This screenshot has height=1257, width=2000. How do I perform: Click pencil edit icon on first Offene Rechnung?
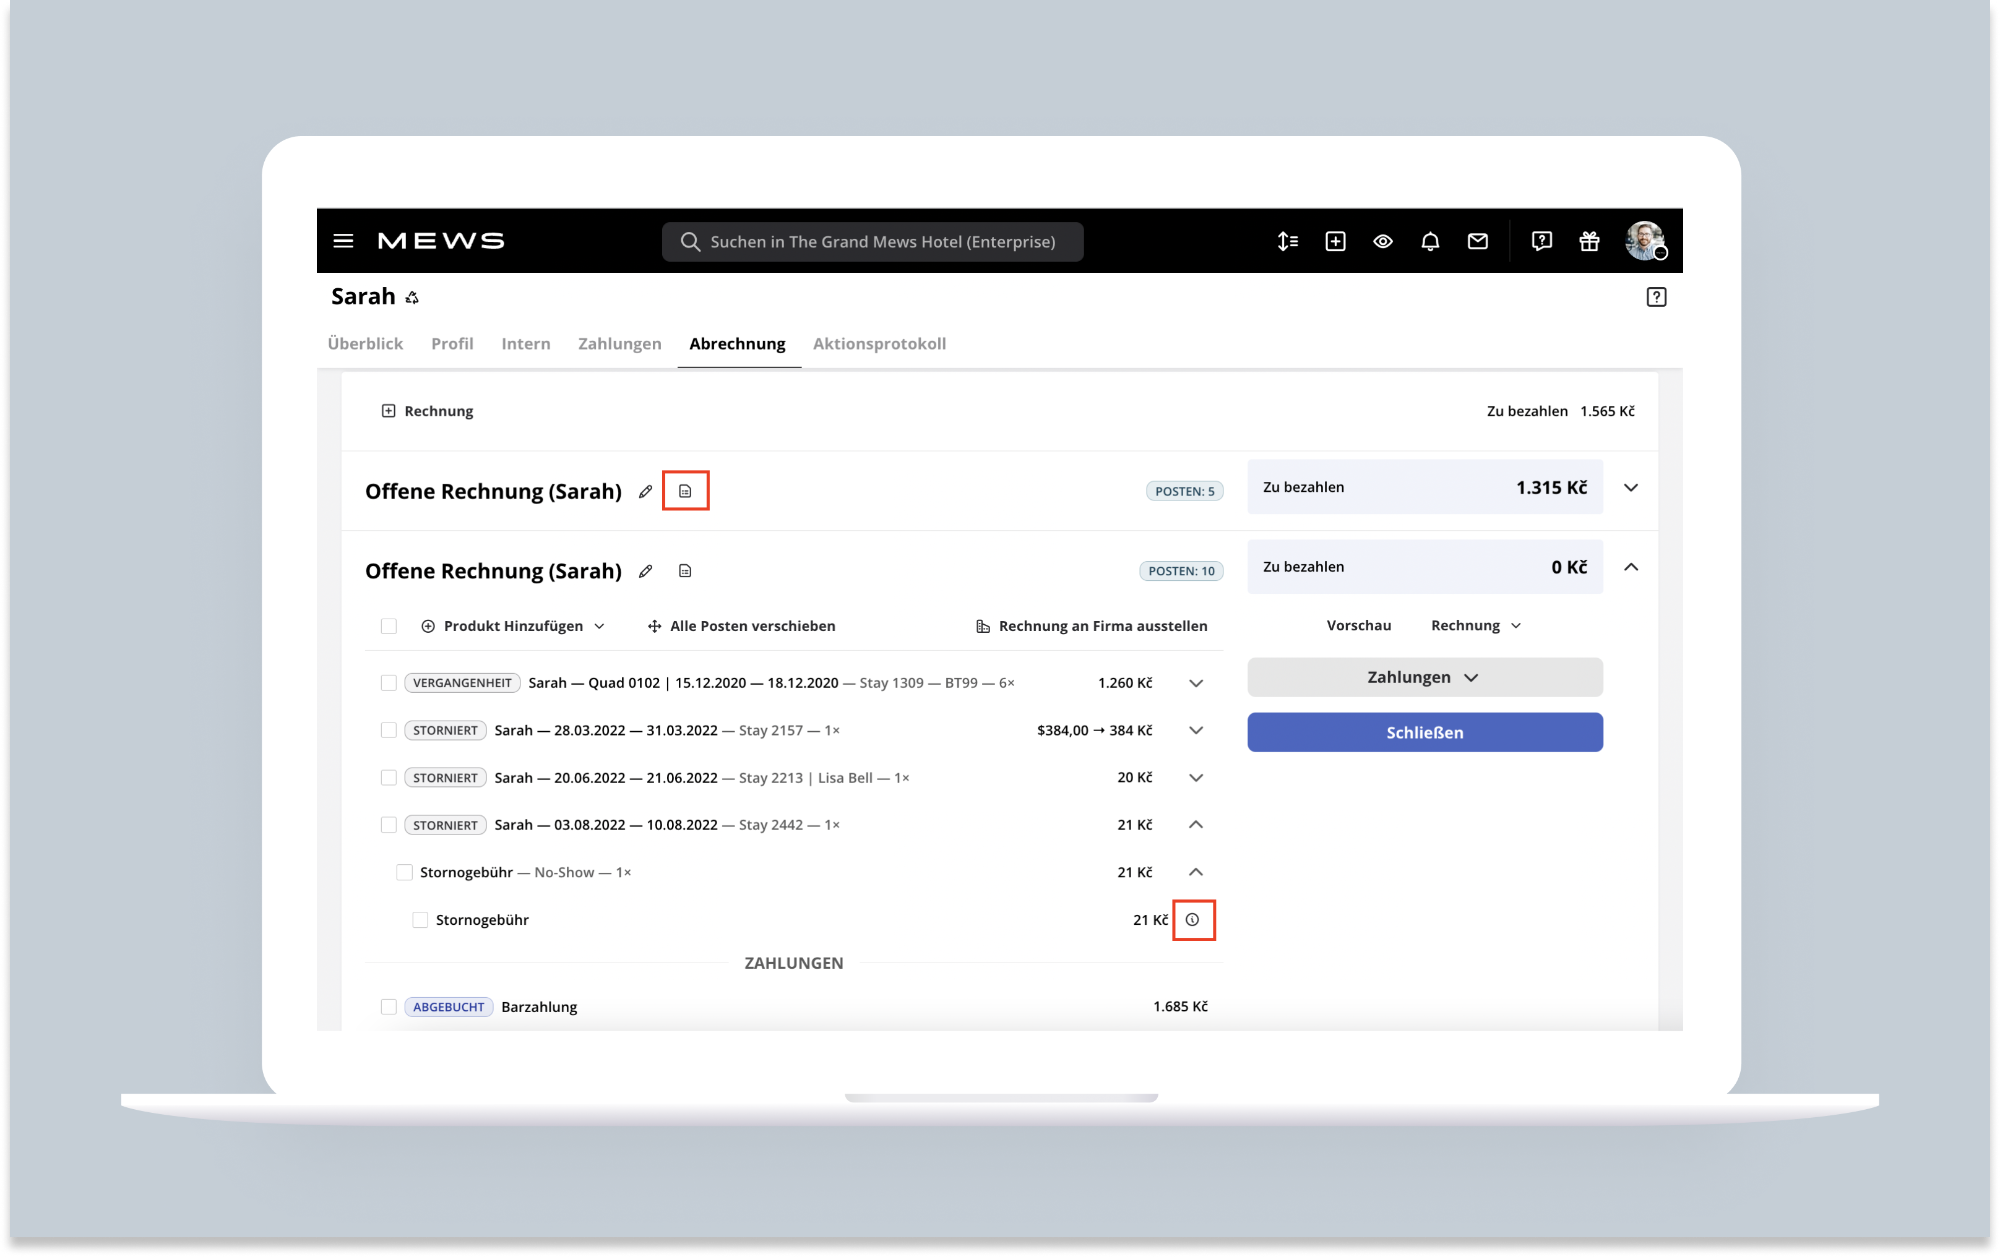click(x=646, y=491)
